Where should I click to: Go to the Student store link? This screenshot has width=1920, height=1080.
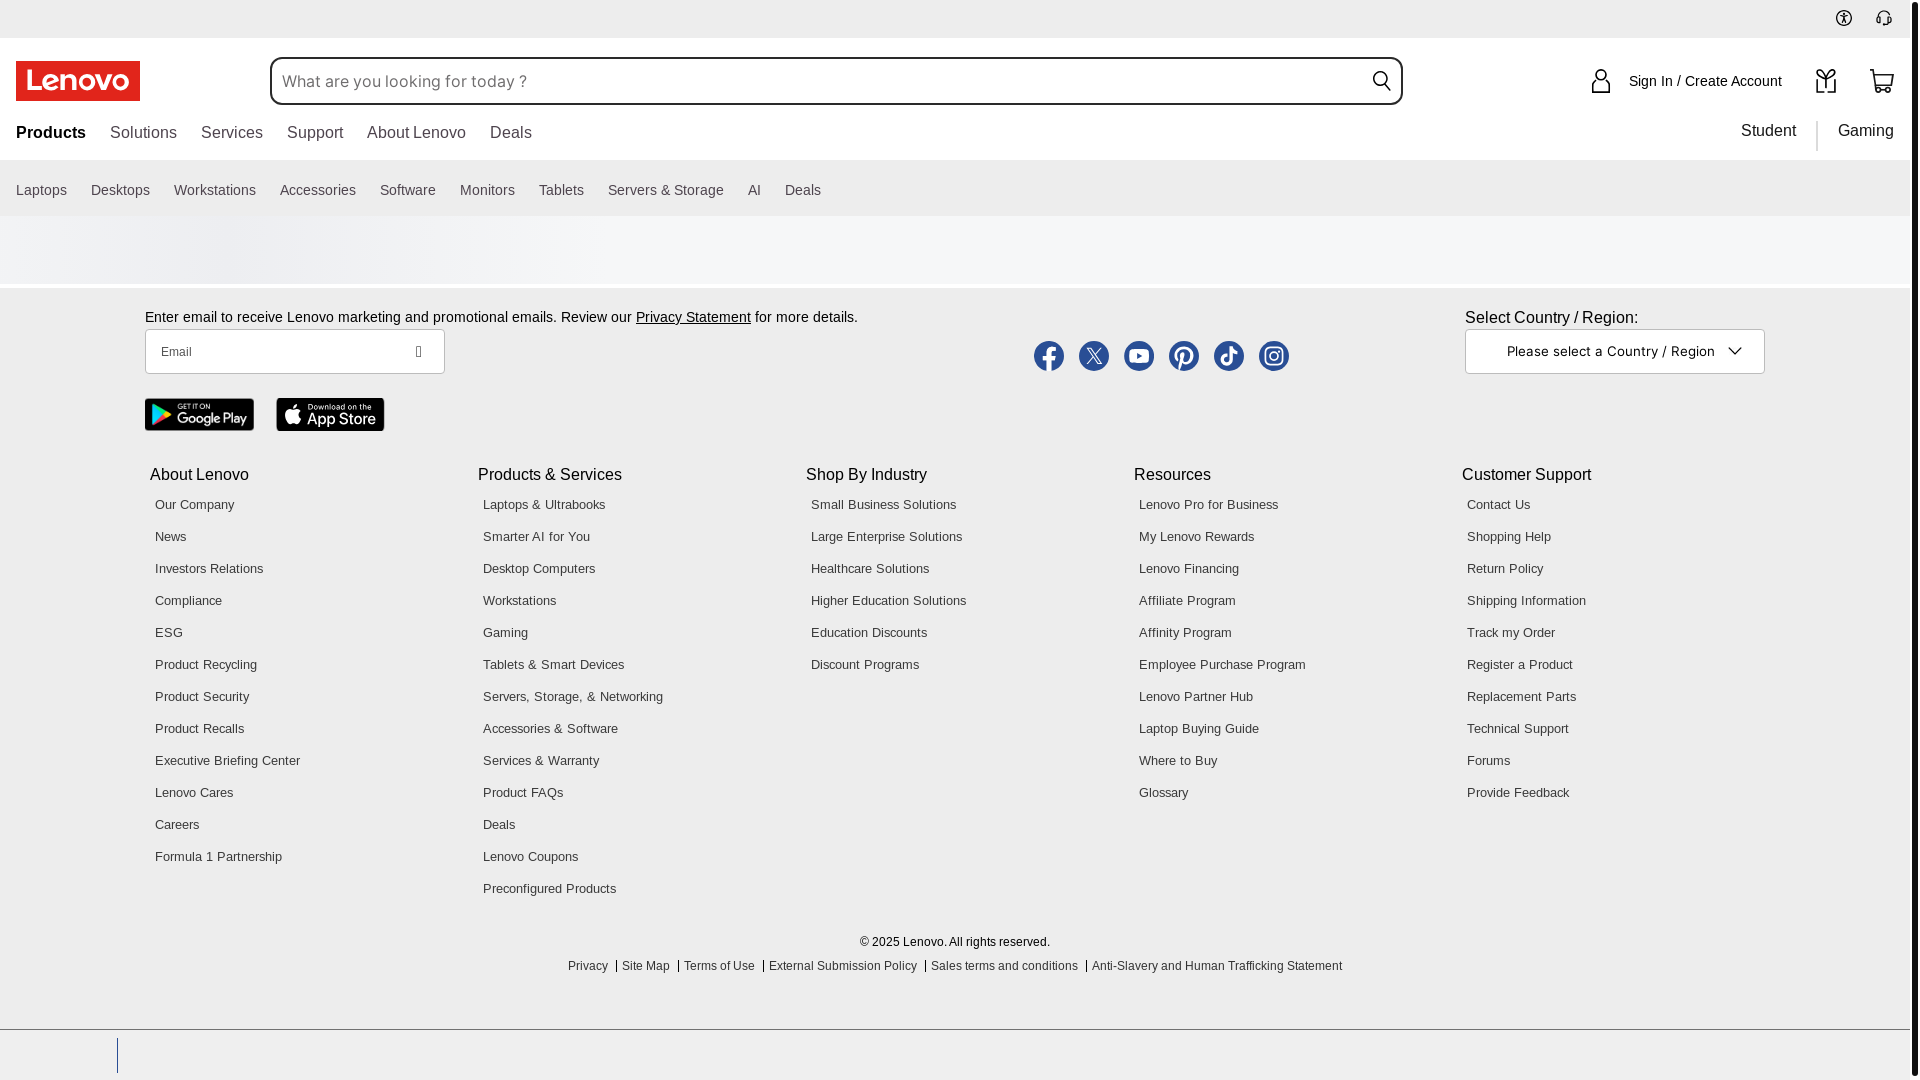[1768, 131]
